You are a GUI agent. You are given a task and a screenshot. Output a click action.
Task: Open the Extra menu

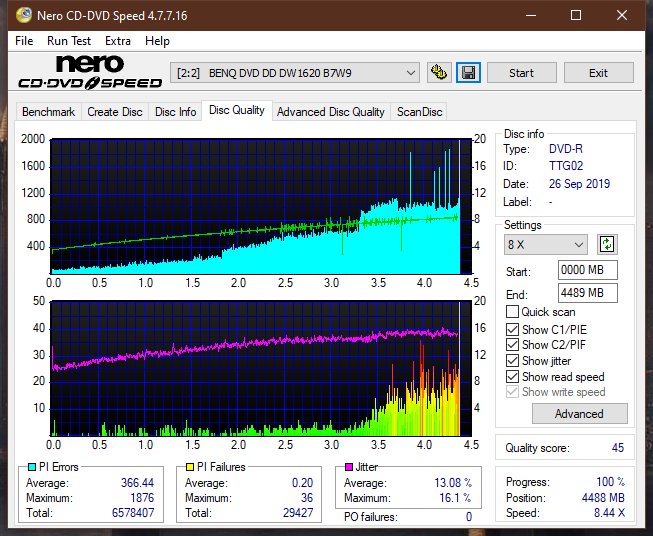point(118,41)
